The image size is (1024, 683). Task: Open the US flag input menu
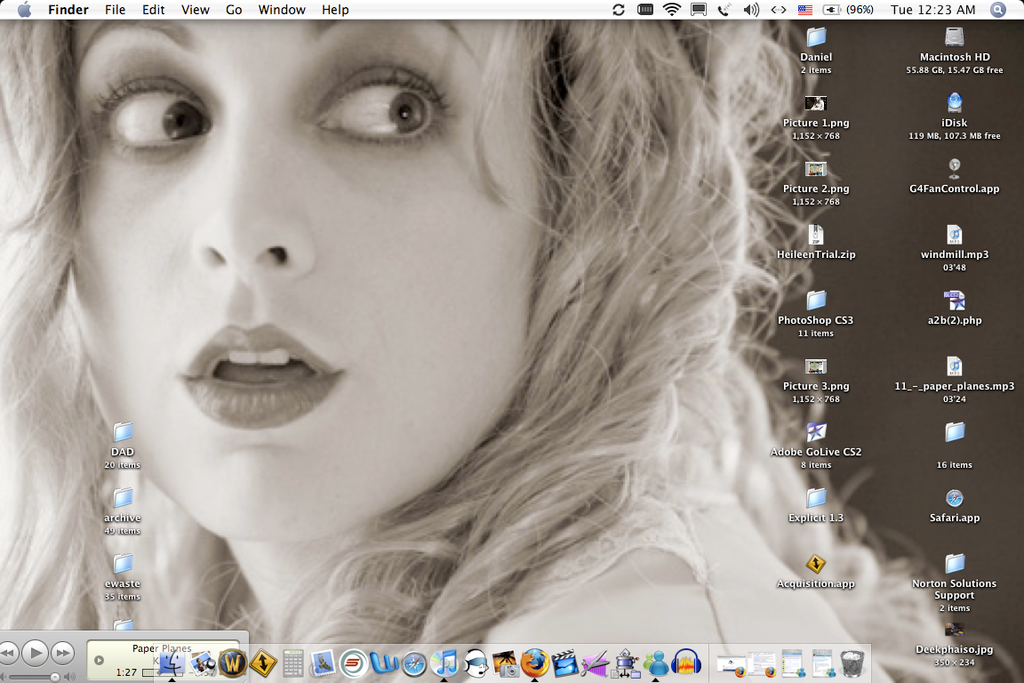click(x=805, y=9)
